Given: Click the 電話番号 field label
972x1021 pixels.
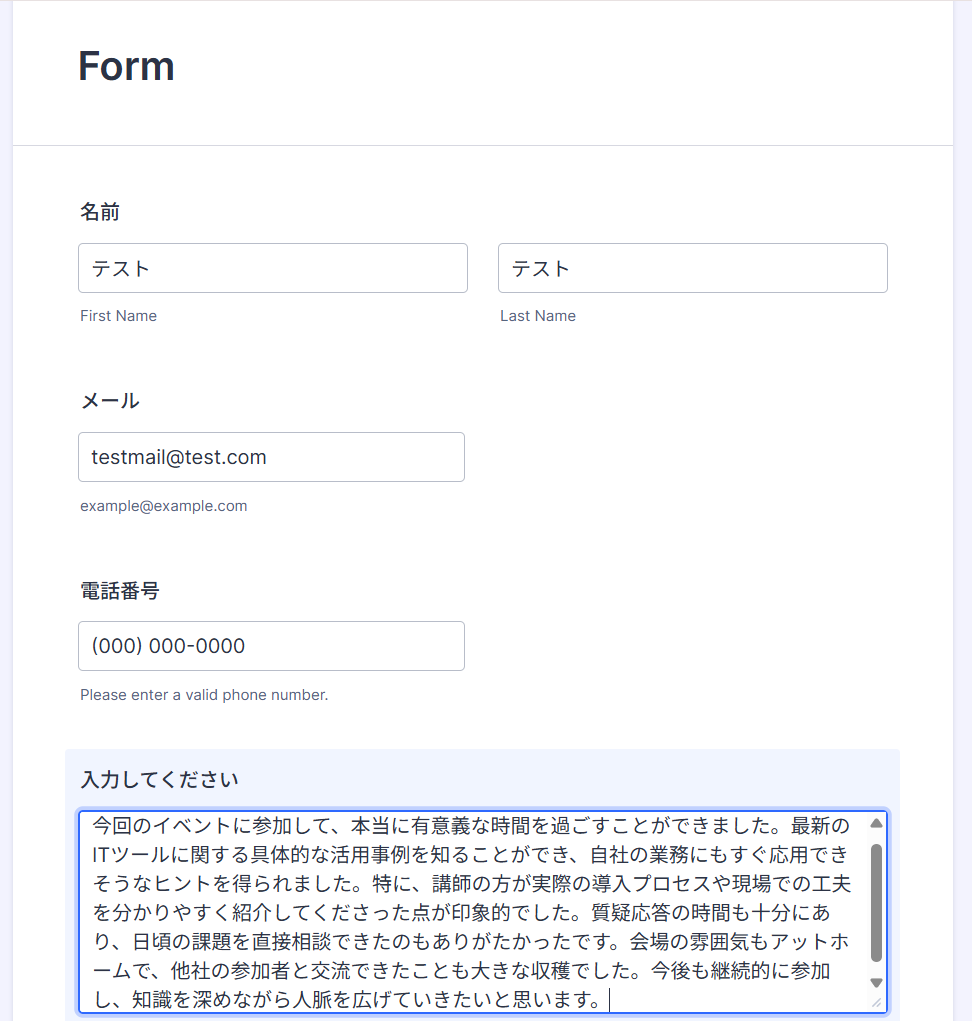Looking at the screenshot, I should [120, 591].
